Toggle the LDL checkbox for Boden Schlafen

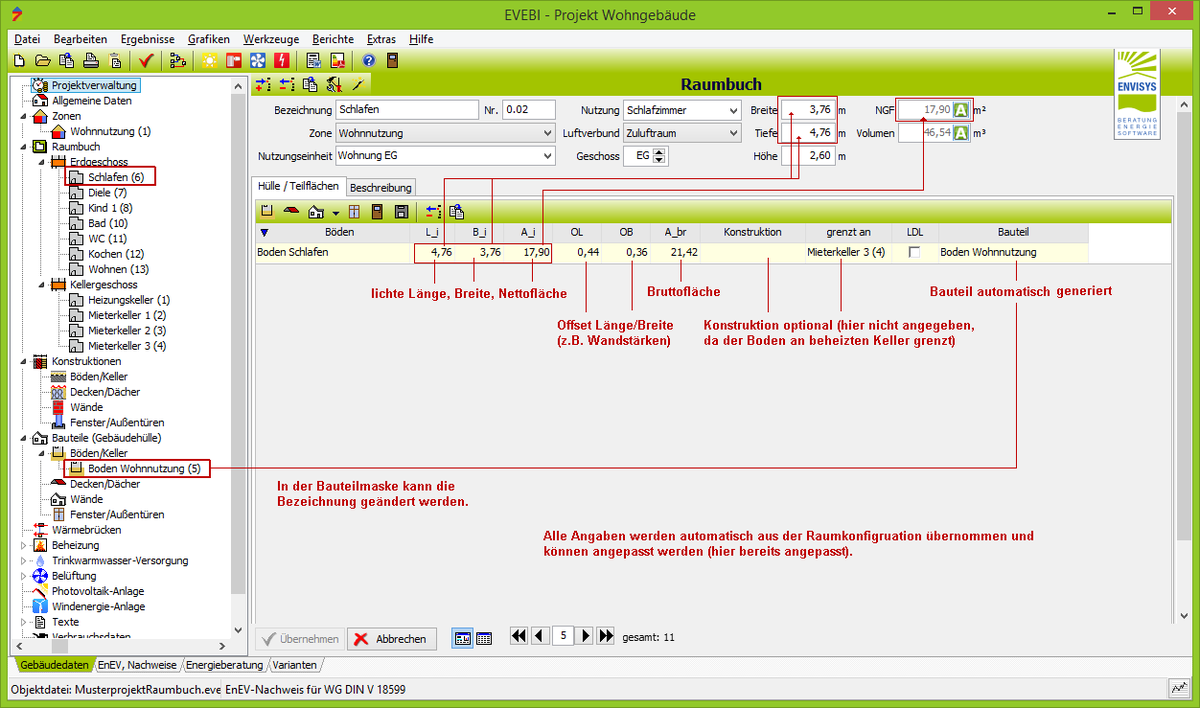click(914, 253)
